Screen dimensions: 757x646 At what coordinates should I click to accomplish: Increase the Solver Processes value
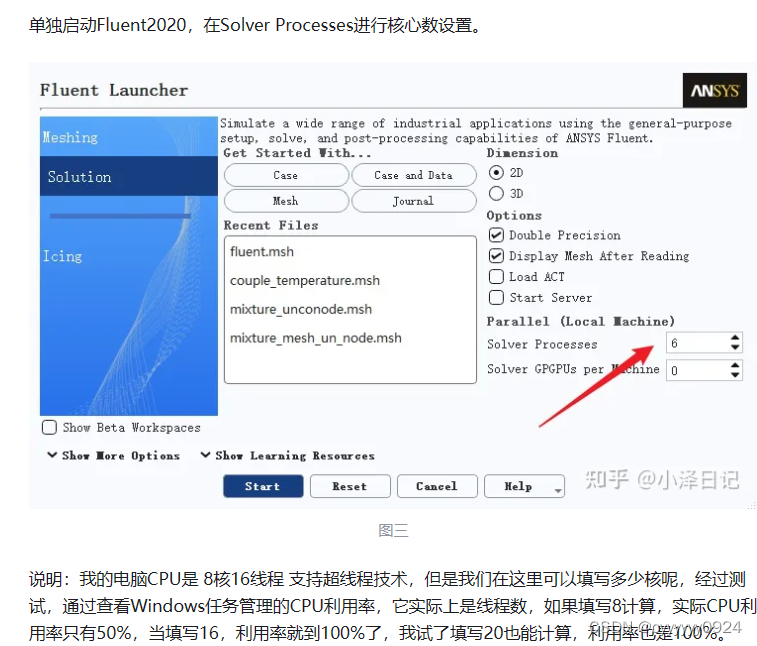click(735, 338)
